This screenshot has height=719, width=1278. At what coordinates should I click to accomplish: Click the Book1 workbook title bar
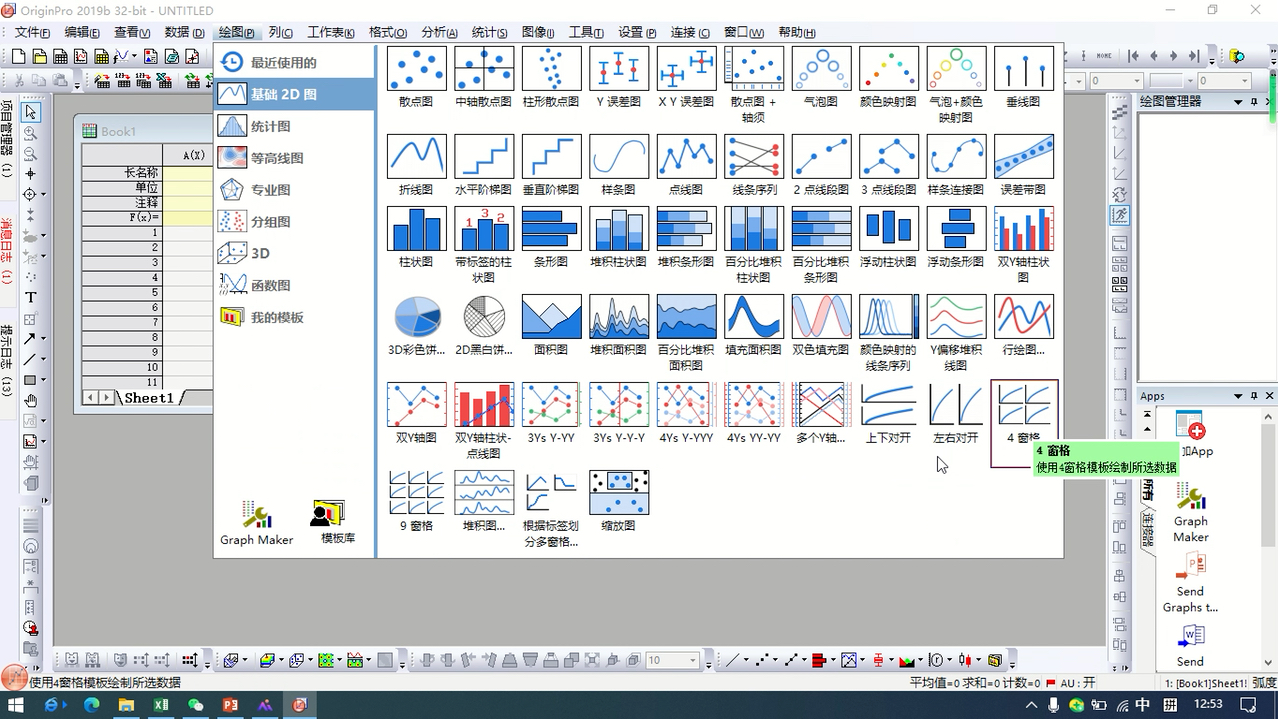click(x=145, y=131)
